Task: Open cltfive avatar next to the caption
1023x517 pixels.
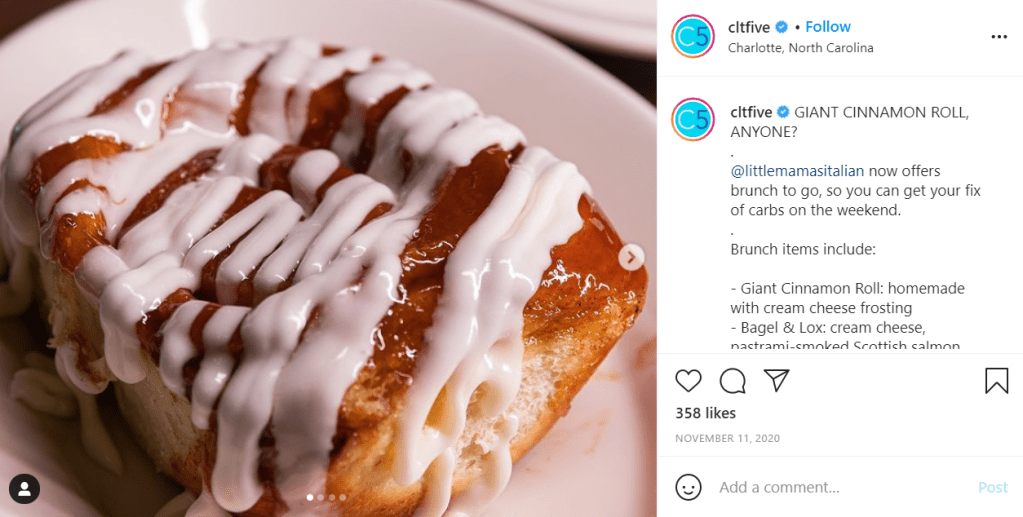Action: click(x=693, y=119)
